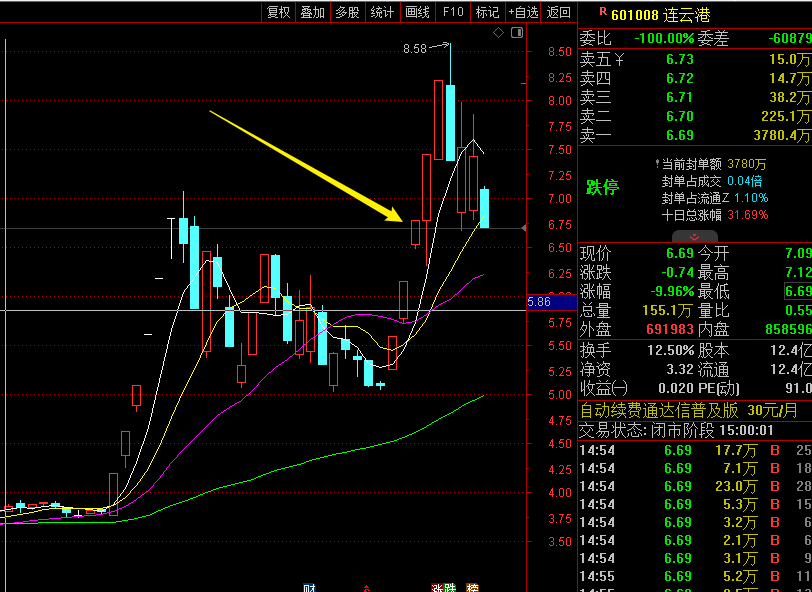Add stock via +自选 button
812x592 pixels.
pyautogui.click(x=523, y=12)
